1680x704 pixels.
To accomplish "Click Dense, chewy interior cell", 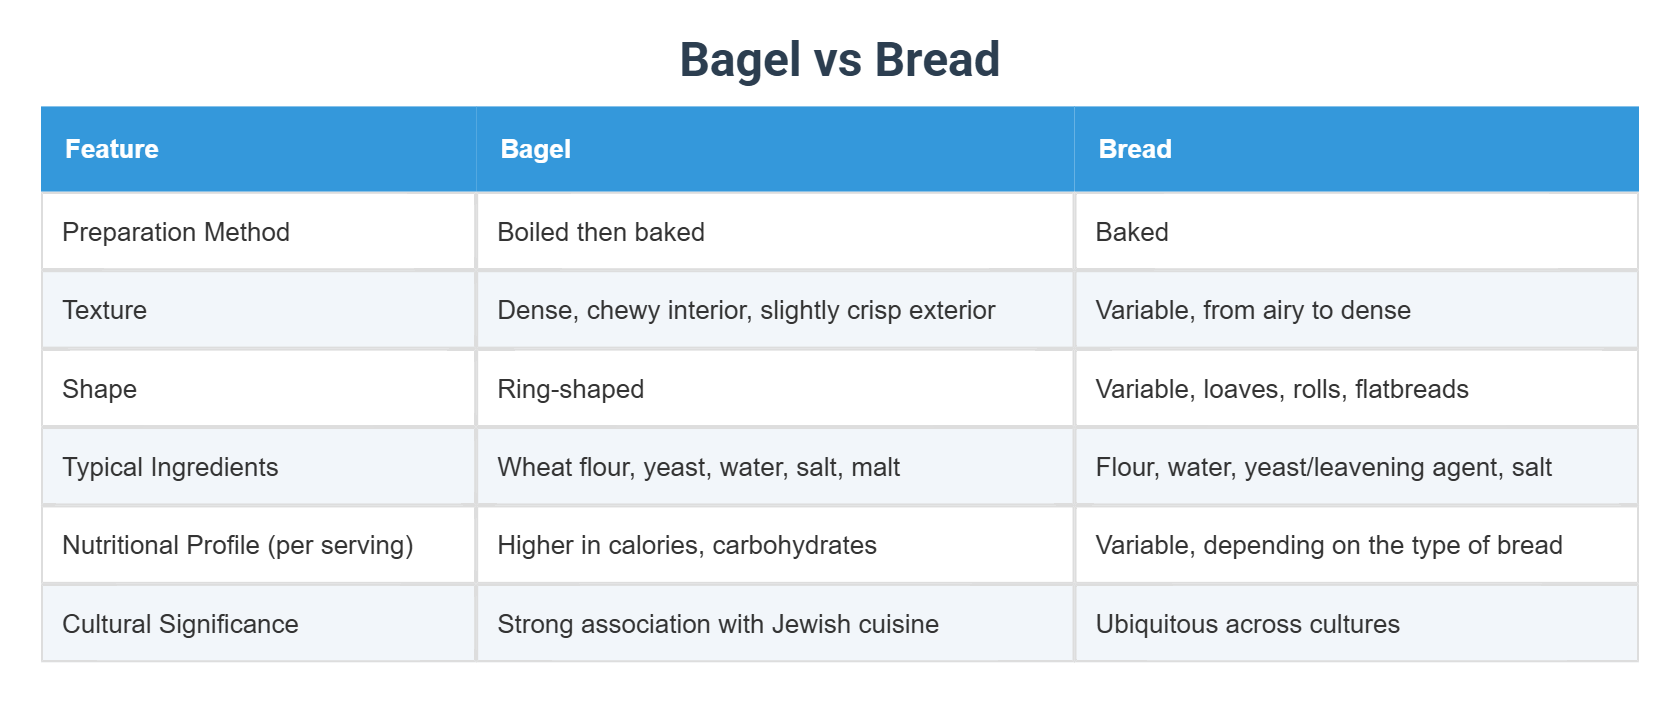I will pyautogui.click(x=746, y=310).
